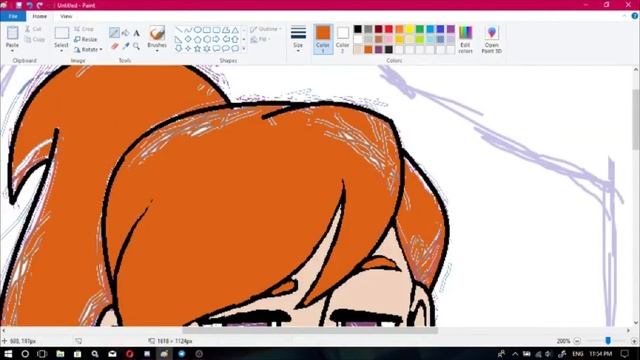Select the Magnifier tool

pyautogui.click(x=136, y=46)
